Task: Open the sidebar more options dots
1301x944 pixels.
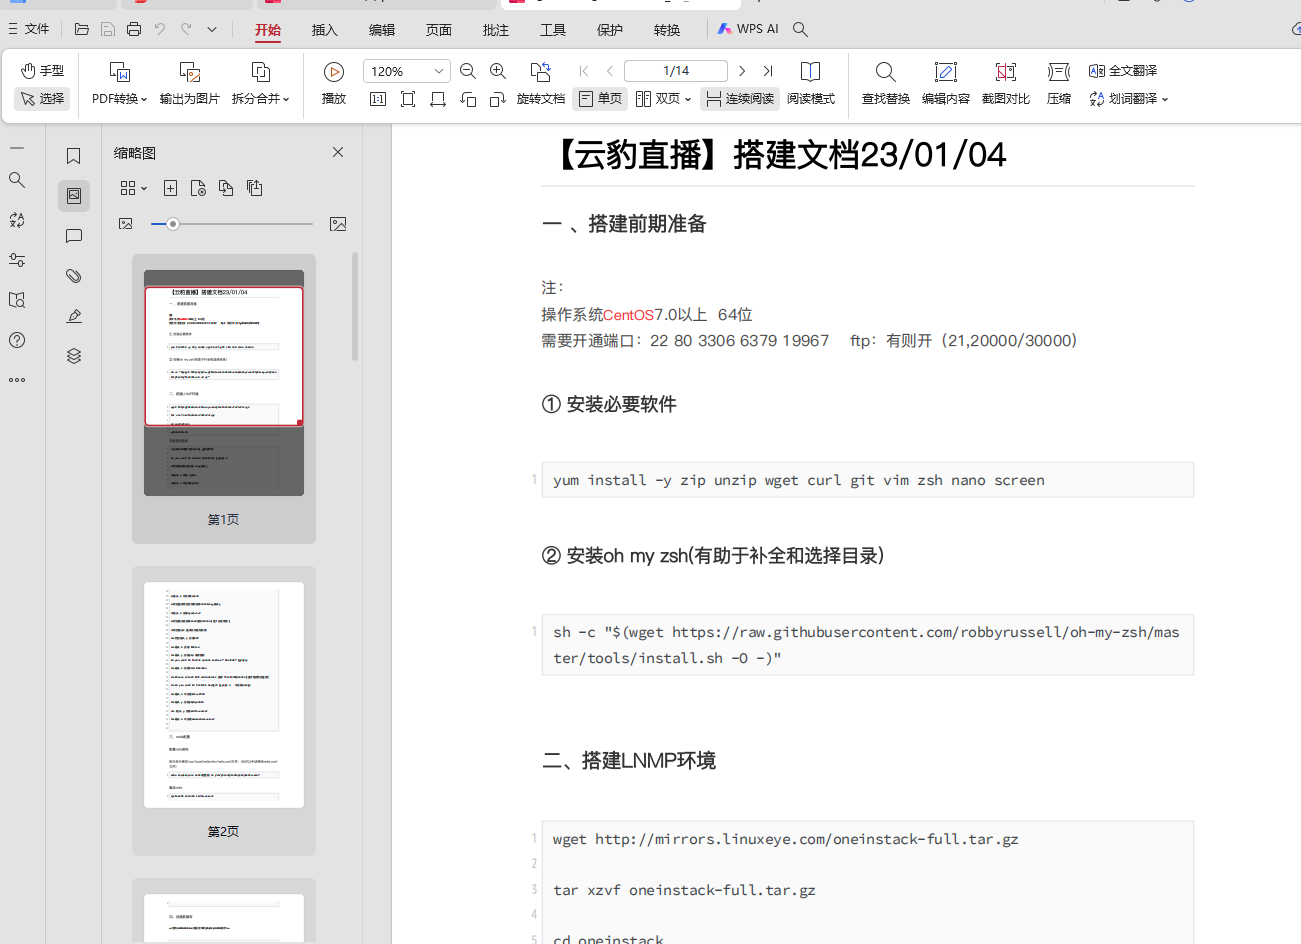Action: coord(17,380)
